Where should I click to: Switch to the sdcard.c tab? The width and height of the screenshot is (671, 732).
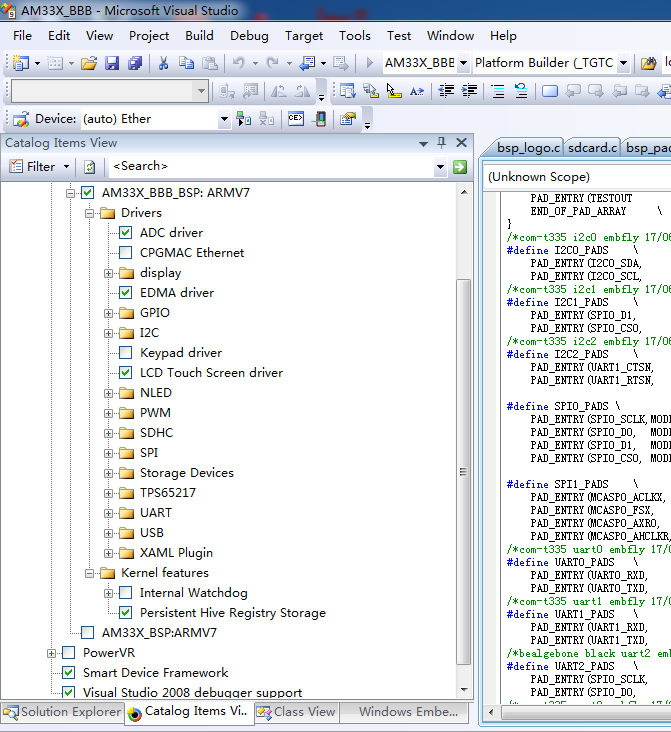(x=593, y=148)
